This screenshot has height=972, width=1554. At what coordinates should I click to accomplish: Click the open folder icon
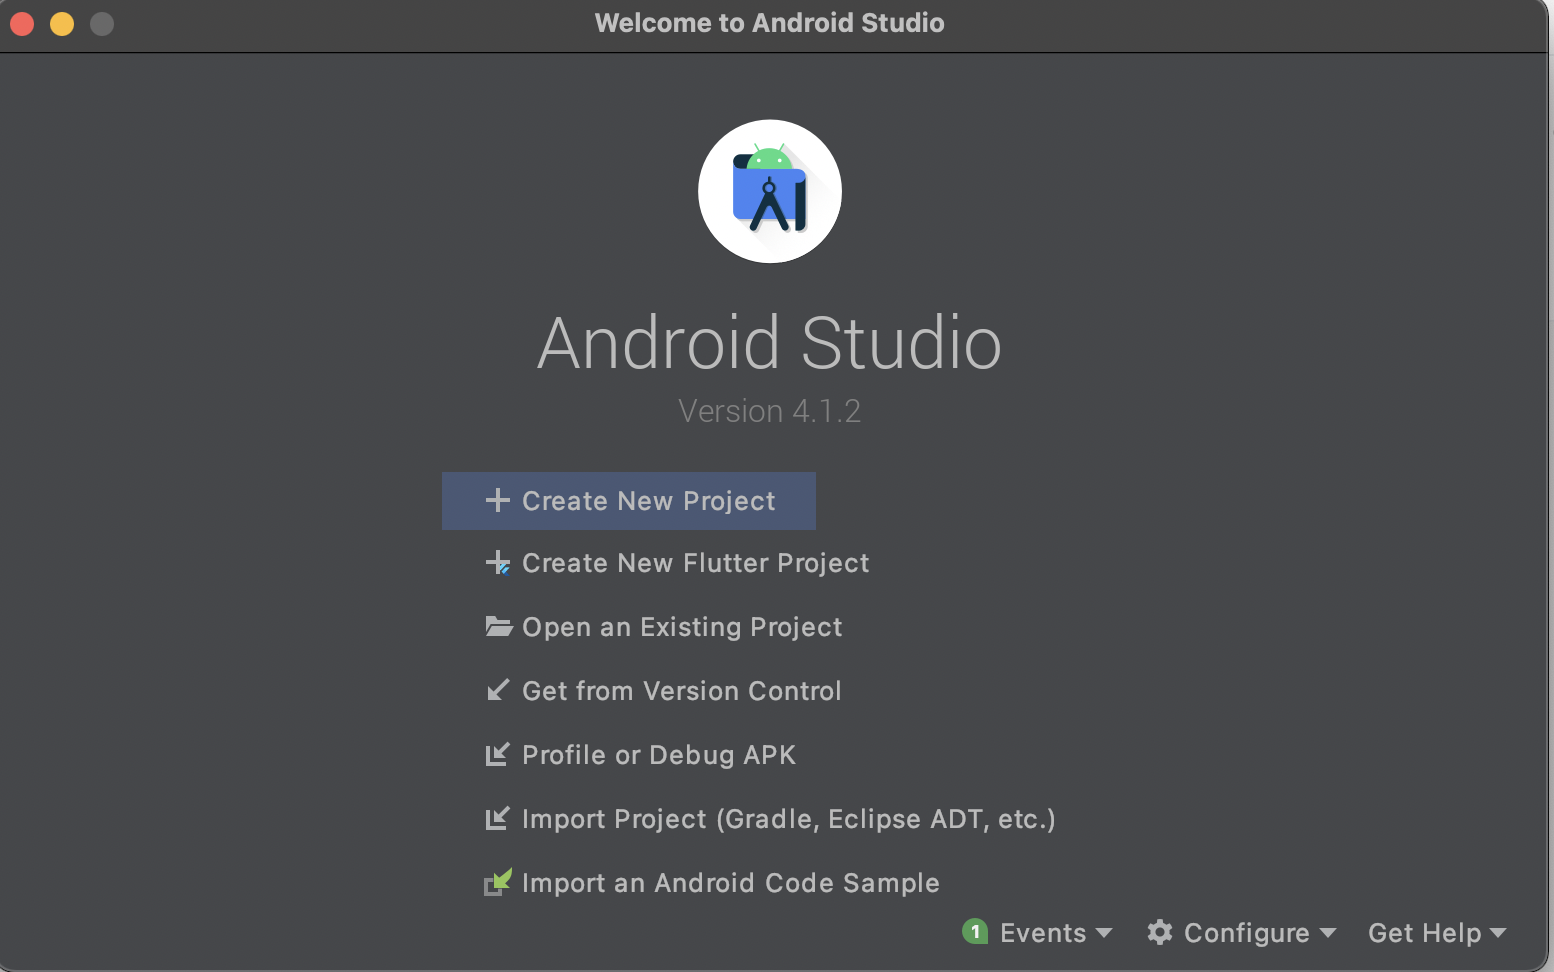click(498, 627)
